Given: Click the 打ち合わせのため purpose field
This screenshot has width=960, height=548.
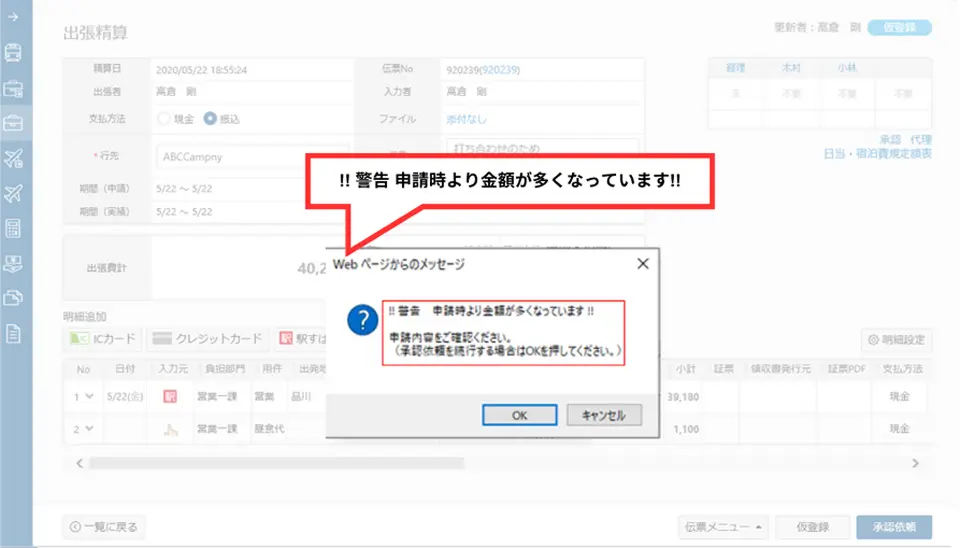Looking at the screenshot, I should coord(542,148).
